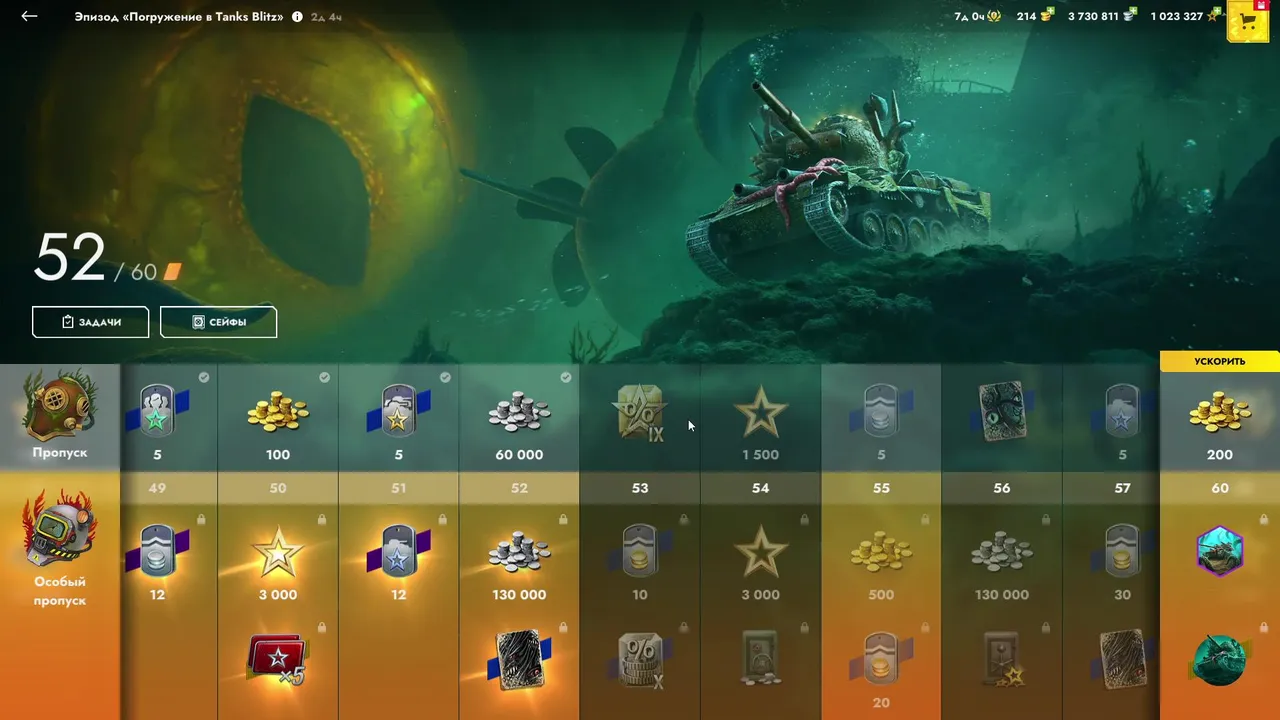
Task: Click level 57 bottom camo card reward
Action: coord(1122,660)
